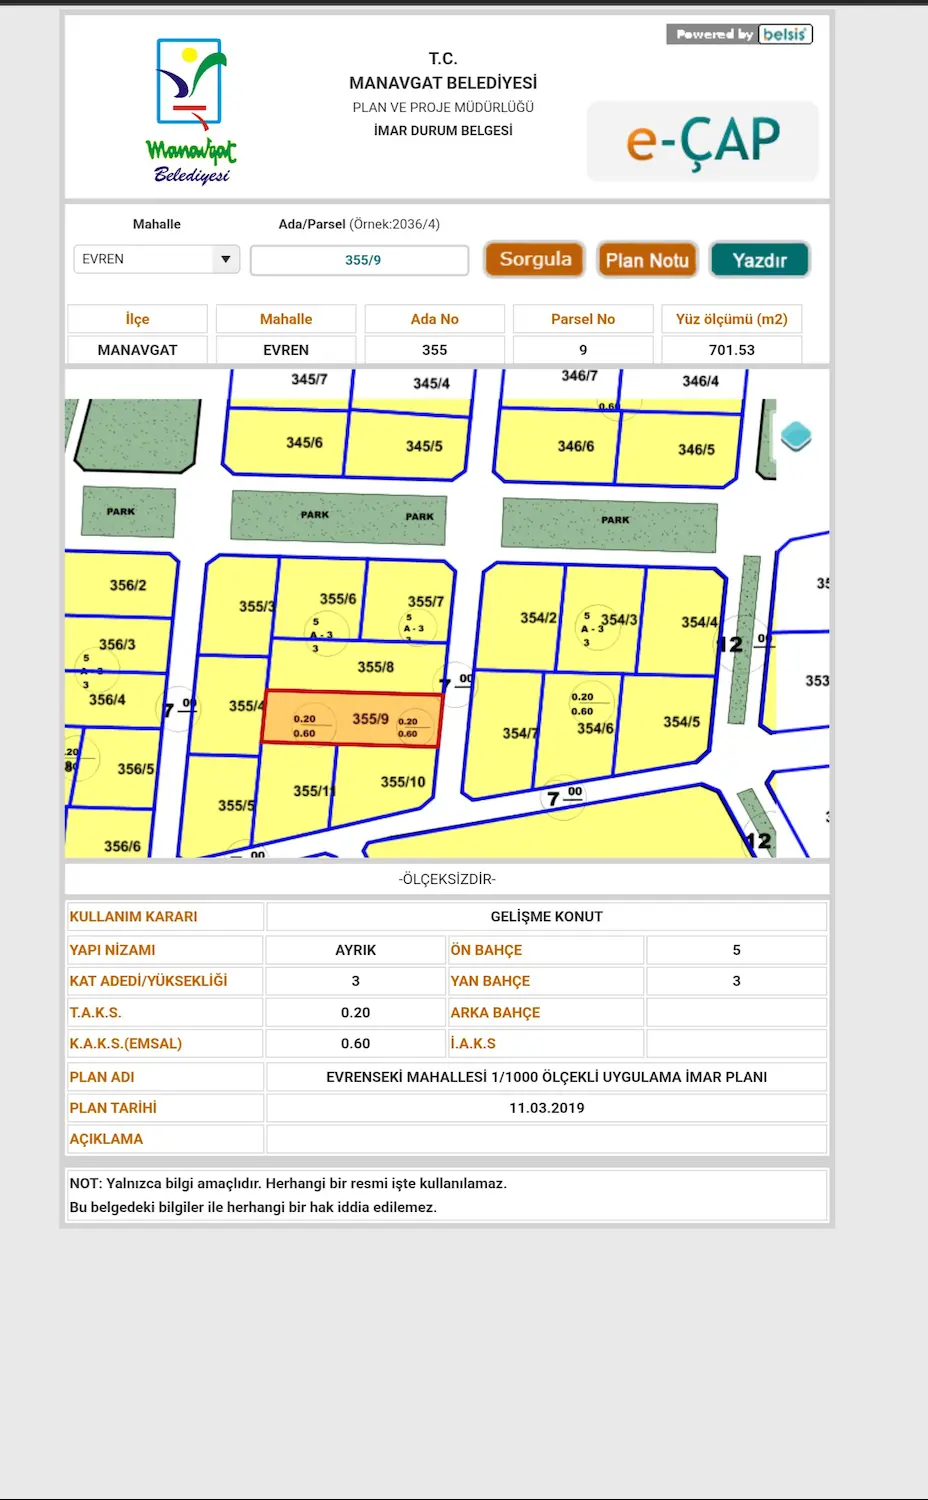The height and width of the screenshot is (1500, 928).
Task: Click the İ.A.K.S label
Action: click(473, 1043)
